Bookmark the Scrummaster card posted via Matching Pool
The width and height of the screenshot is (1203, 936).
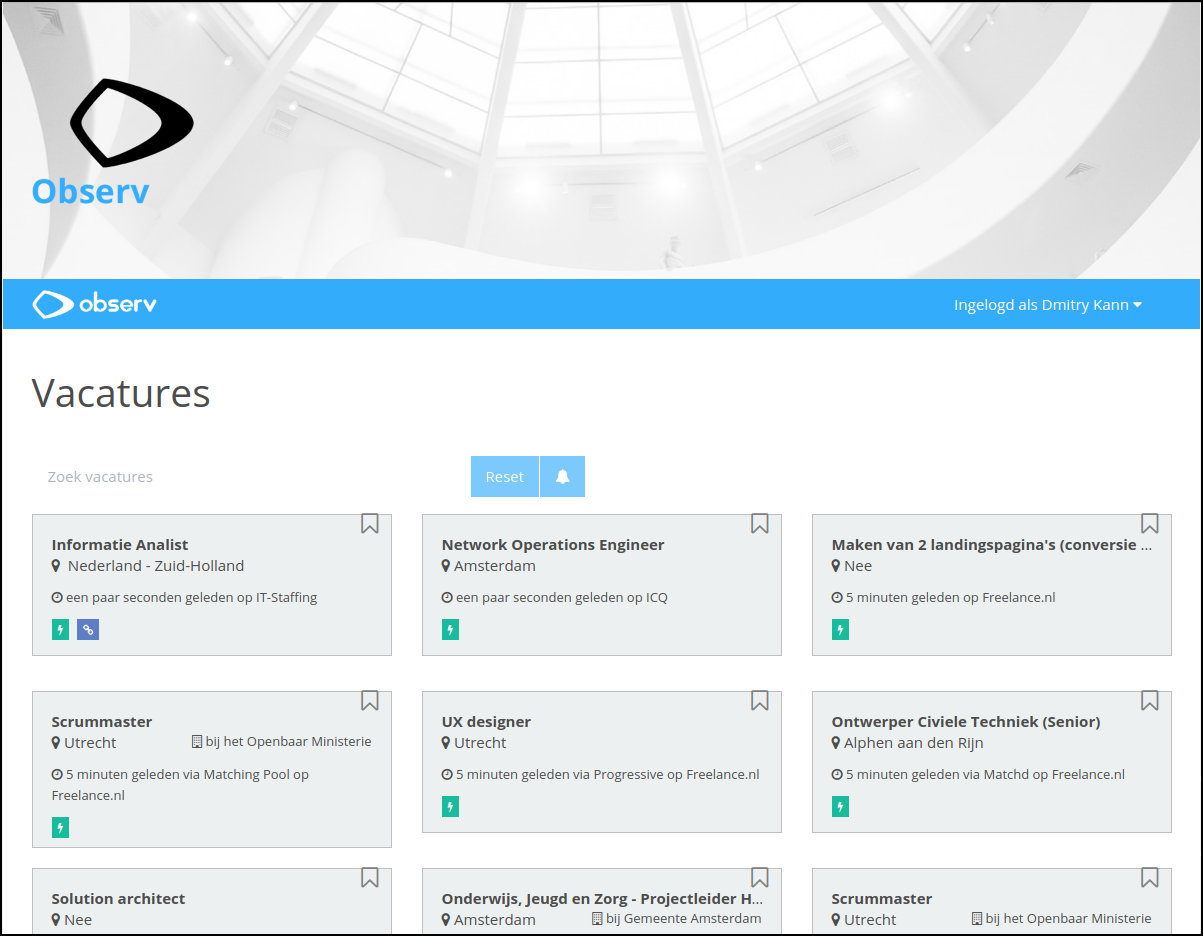pyautogui.click(x=370, y=701)
